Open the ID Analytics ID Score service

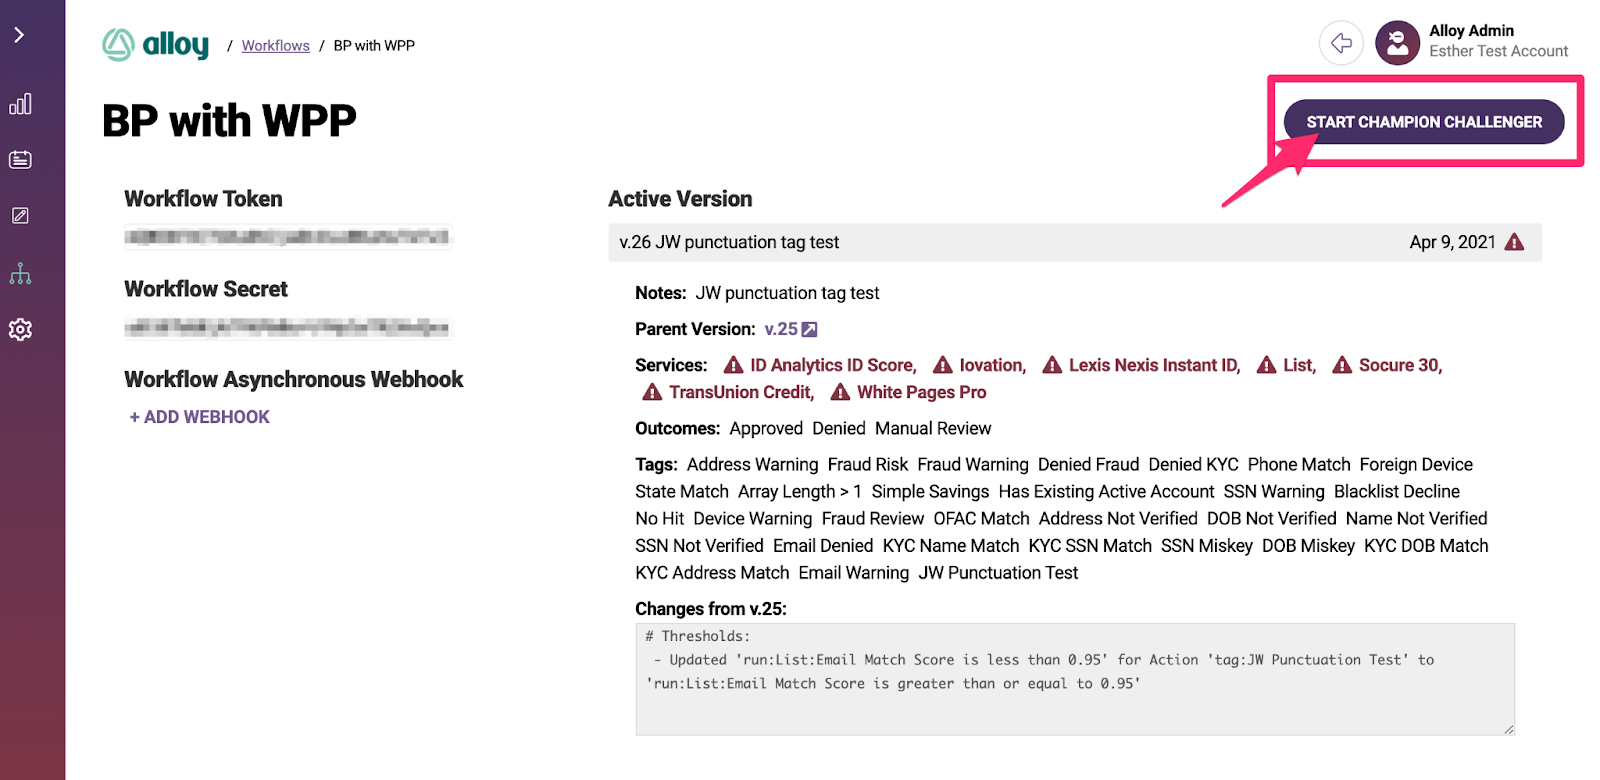pyautogui.click(x=820, y=365)
